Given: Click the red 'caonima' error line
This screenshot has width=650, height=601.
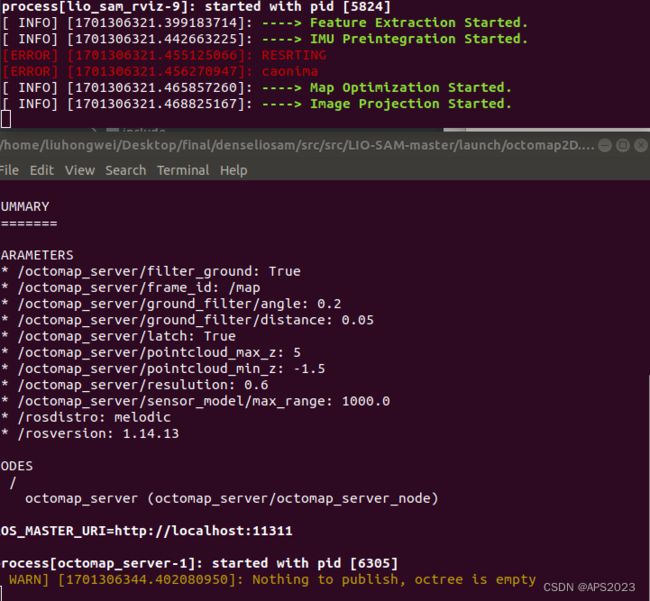Looking at the screenshot, I should [160, 71].
